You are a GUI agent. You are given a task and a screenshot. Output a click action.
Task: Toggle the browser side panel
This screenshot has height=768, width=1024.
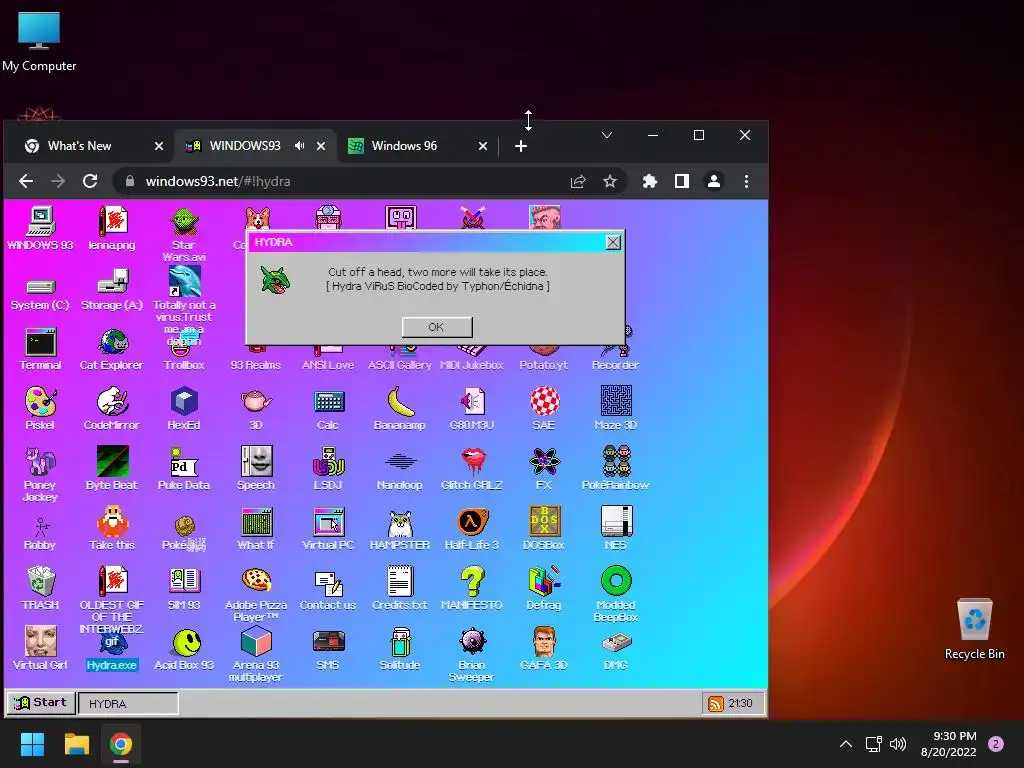[x=682, y=182]
